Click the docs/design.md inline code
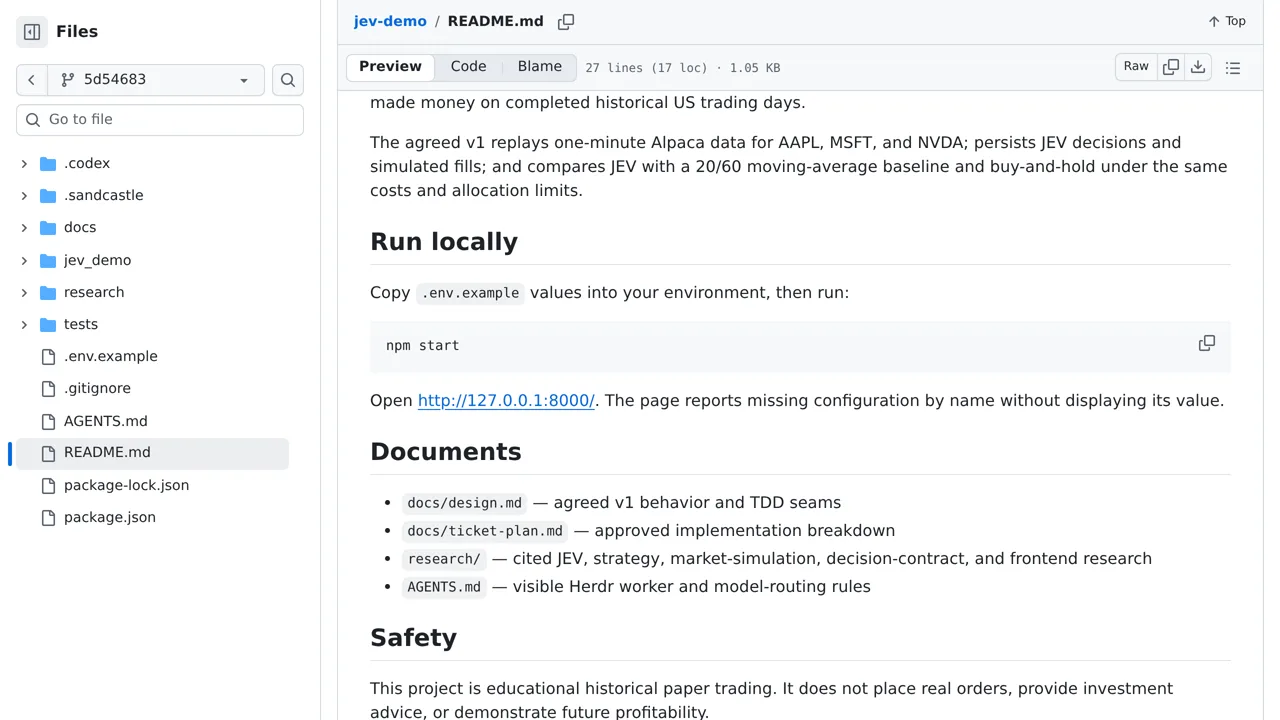 (465, 503)
